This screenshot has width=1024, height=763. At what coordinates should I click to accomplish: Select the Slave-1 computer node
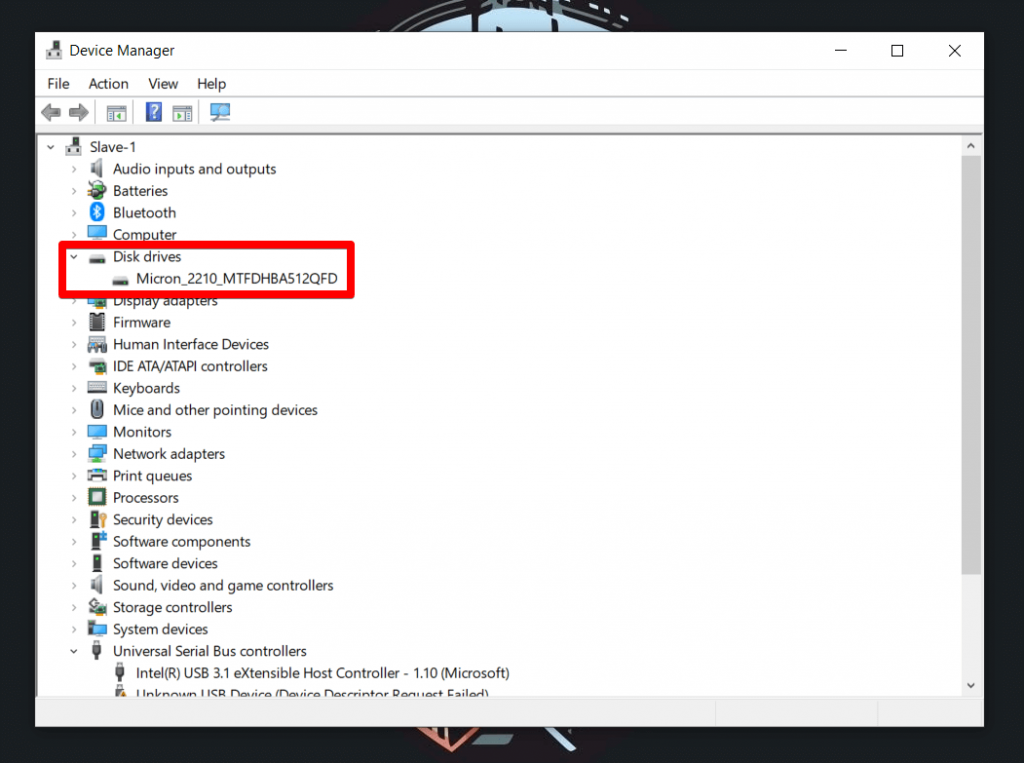click(113, 146)
